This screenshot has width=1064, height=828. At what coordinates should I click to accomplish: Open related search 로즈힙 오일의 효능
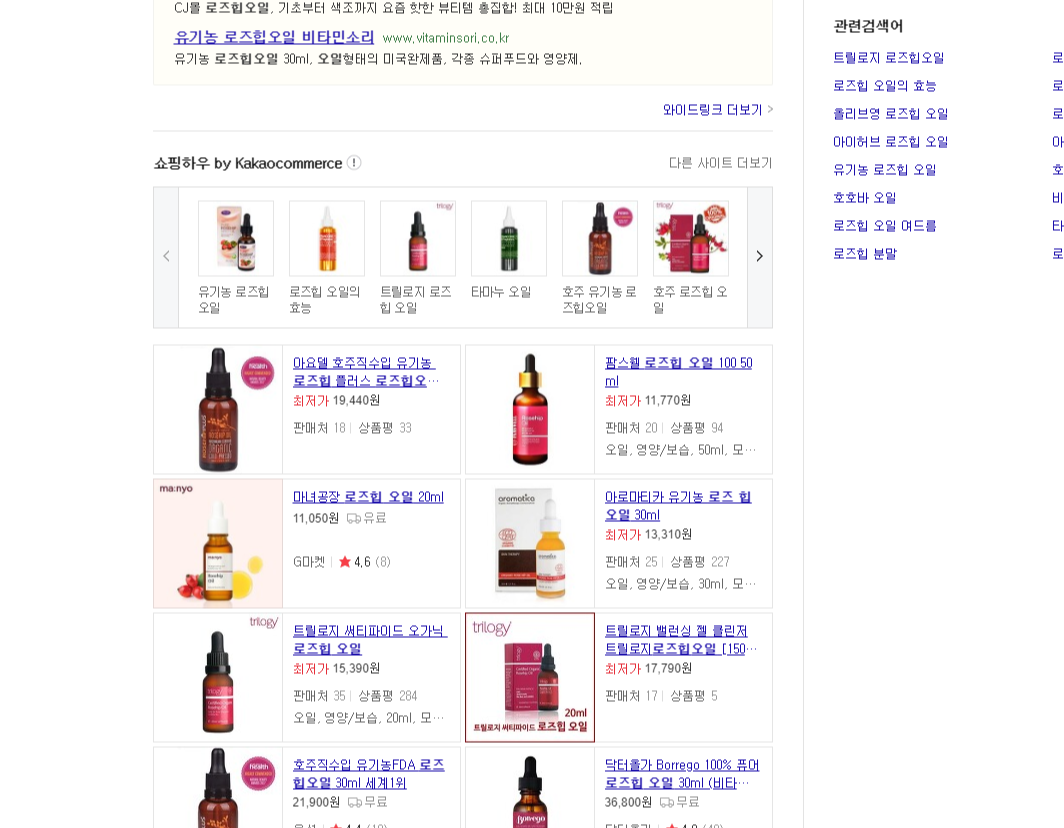point(884,86)
